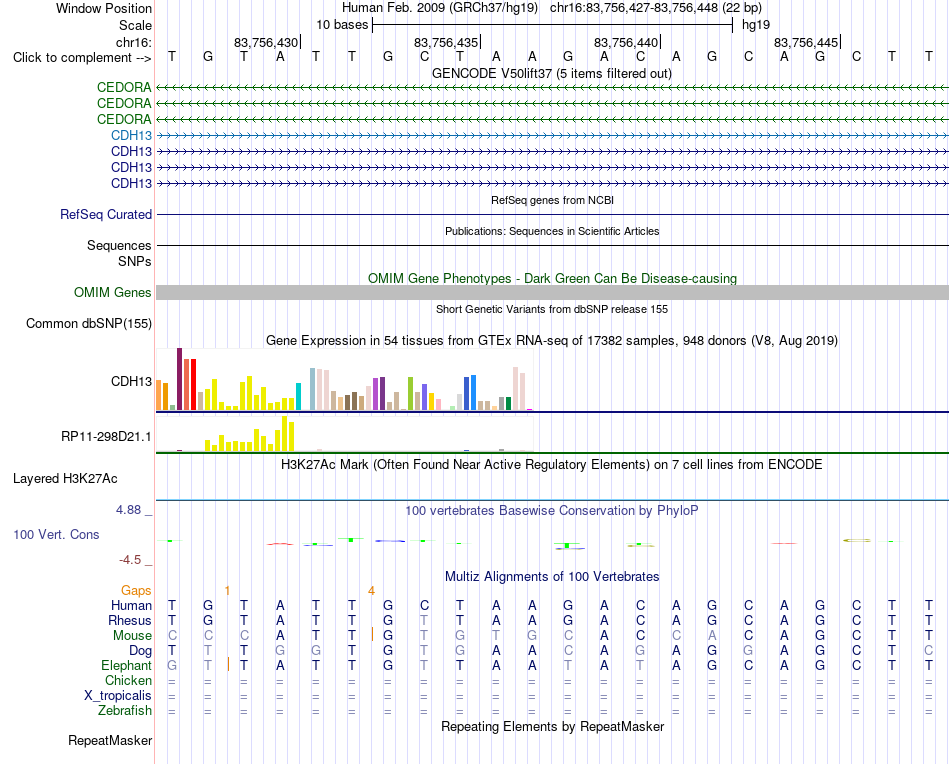Click the RepeatMasker side label
The image size is (950, 764).
110,740
